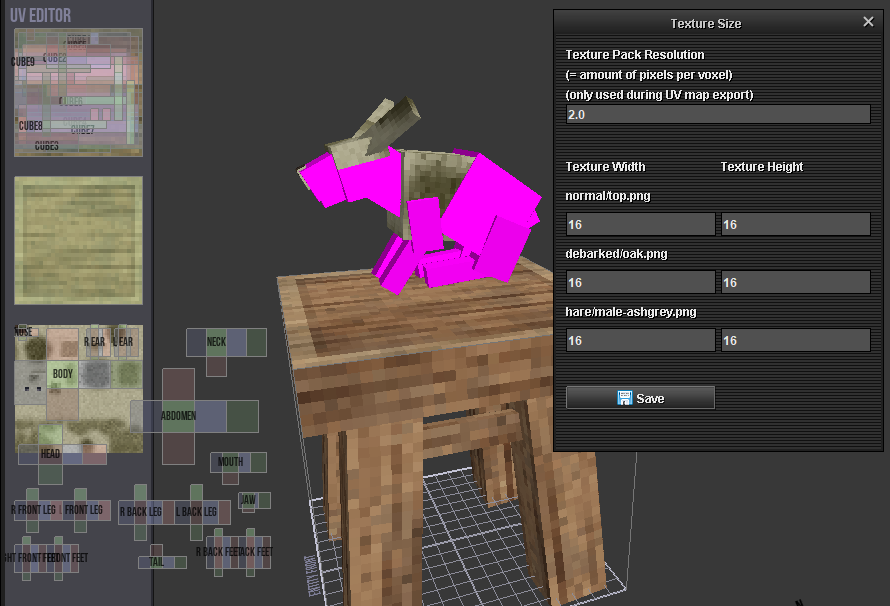
Task: Close the Texture Size dialog
Action: (x=868, y=22)
